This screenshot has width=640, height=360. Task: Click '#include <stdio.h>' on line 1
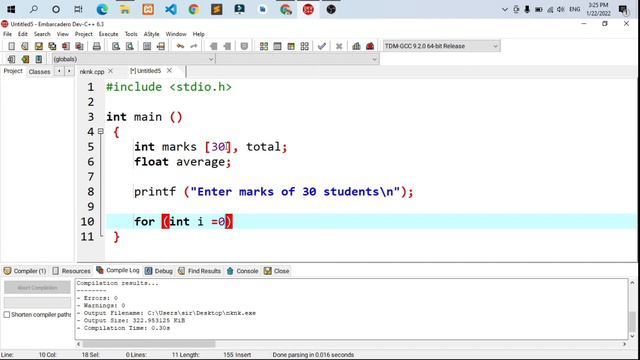click(169, 87)
